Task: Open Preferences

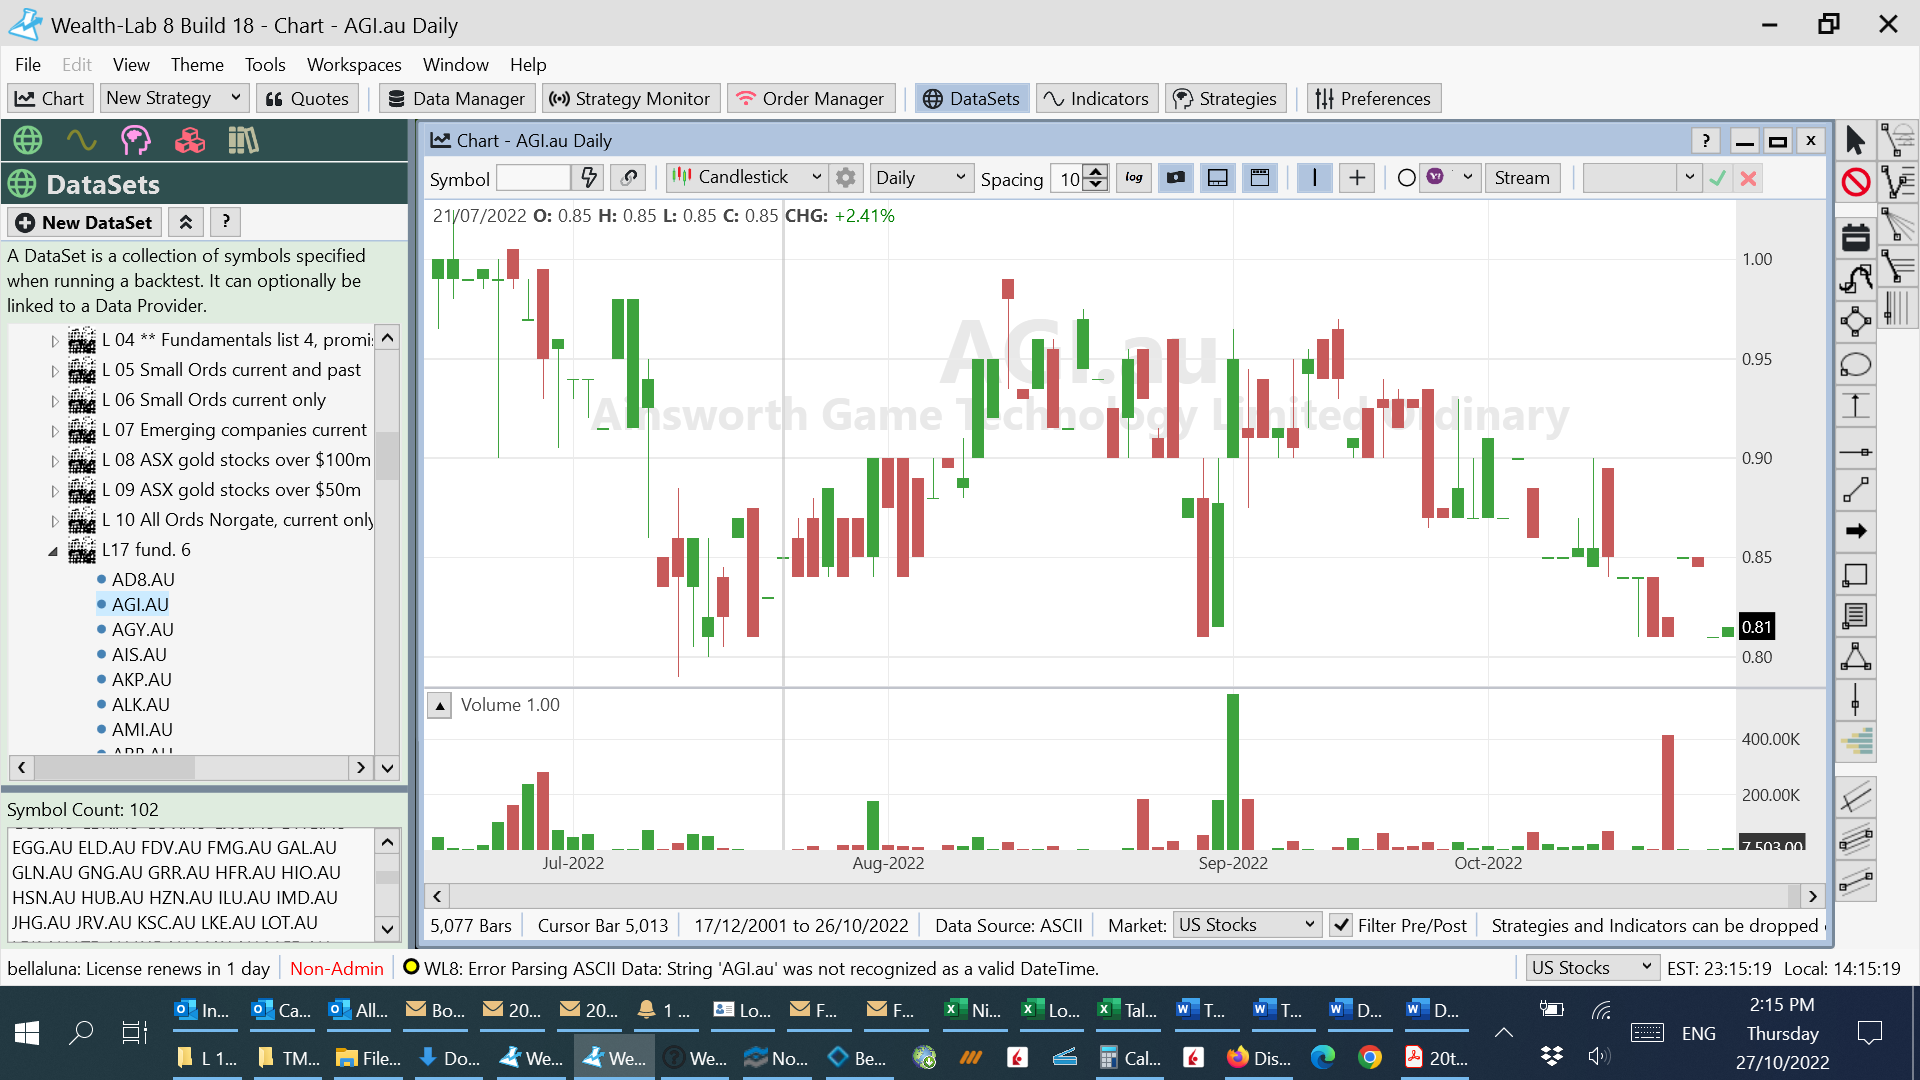Action: (1373, 98)
